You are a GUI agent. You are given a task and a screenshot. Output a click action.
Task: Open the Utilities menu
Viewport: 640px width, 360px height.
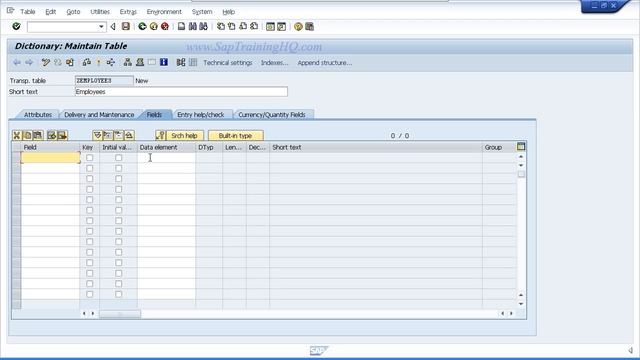(100, 12)
